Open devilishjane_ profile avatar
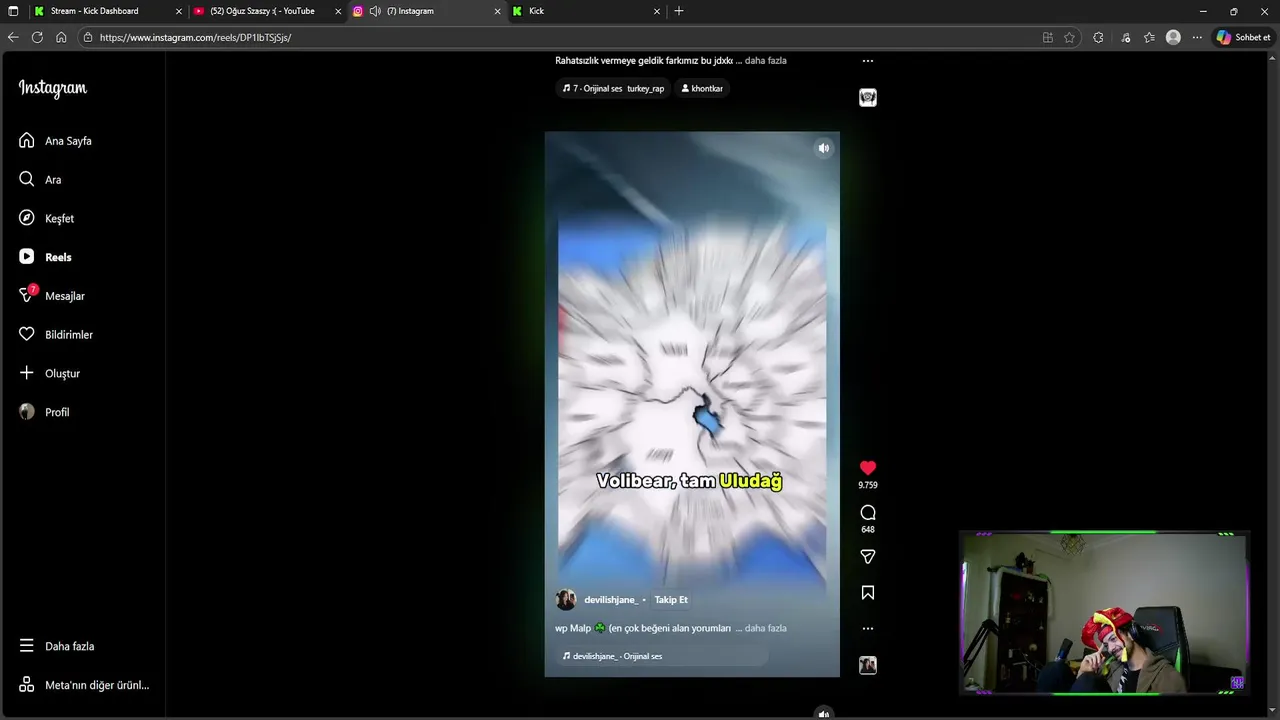Image resolution: width=1280 pixels, height=720 pixels. click(566, 600)
